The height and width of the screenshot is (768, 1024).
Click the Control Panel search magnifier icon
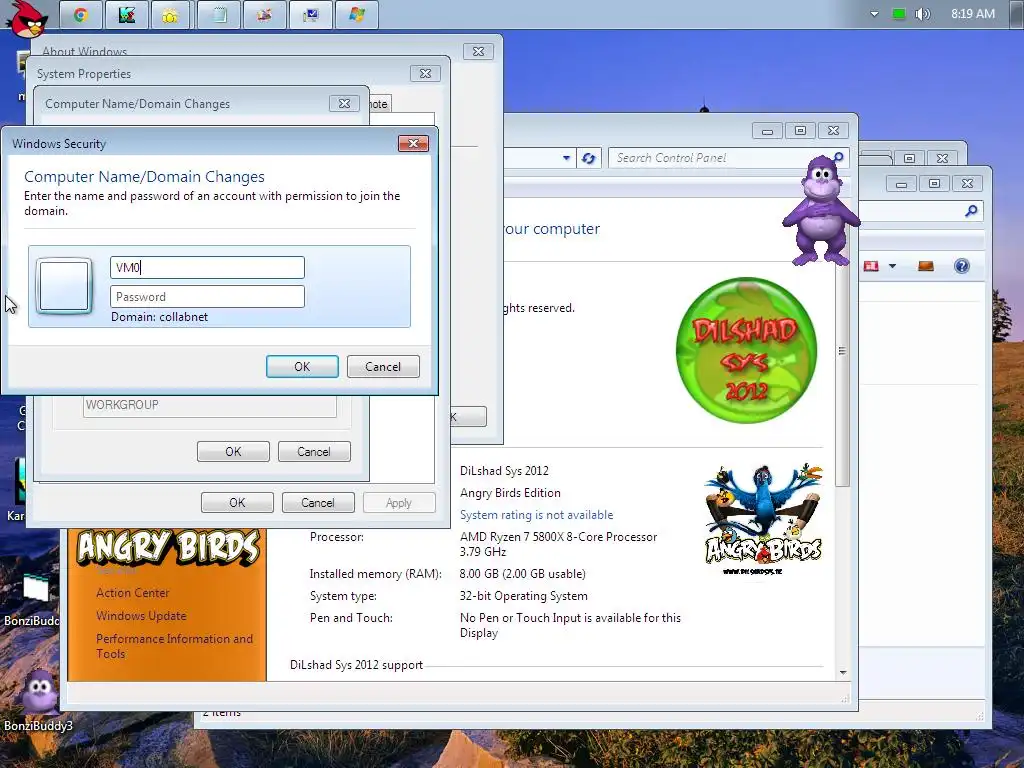tap(839, 157)
